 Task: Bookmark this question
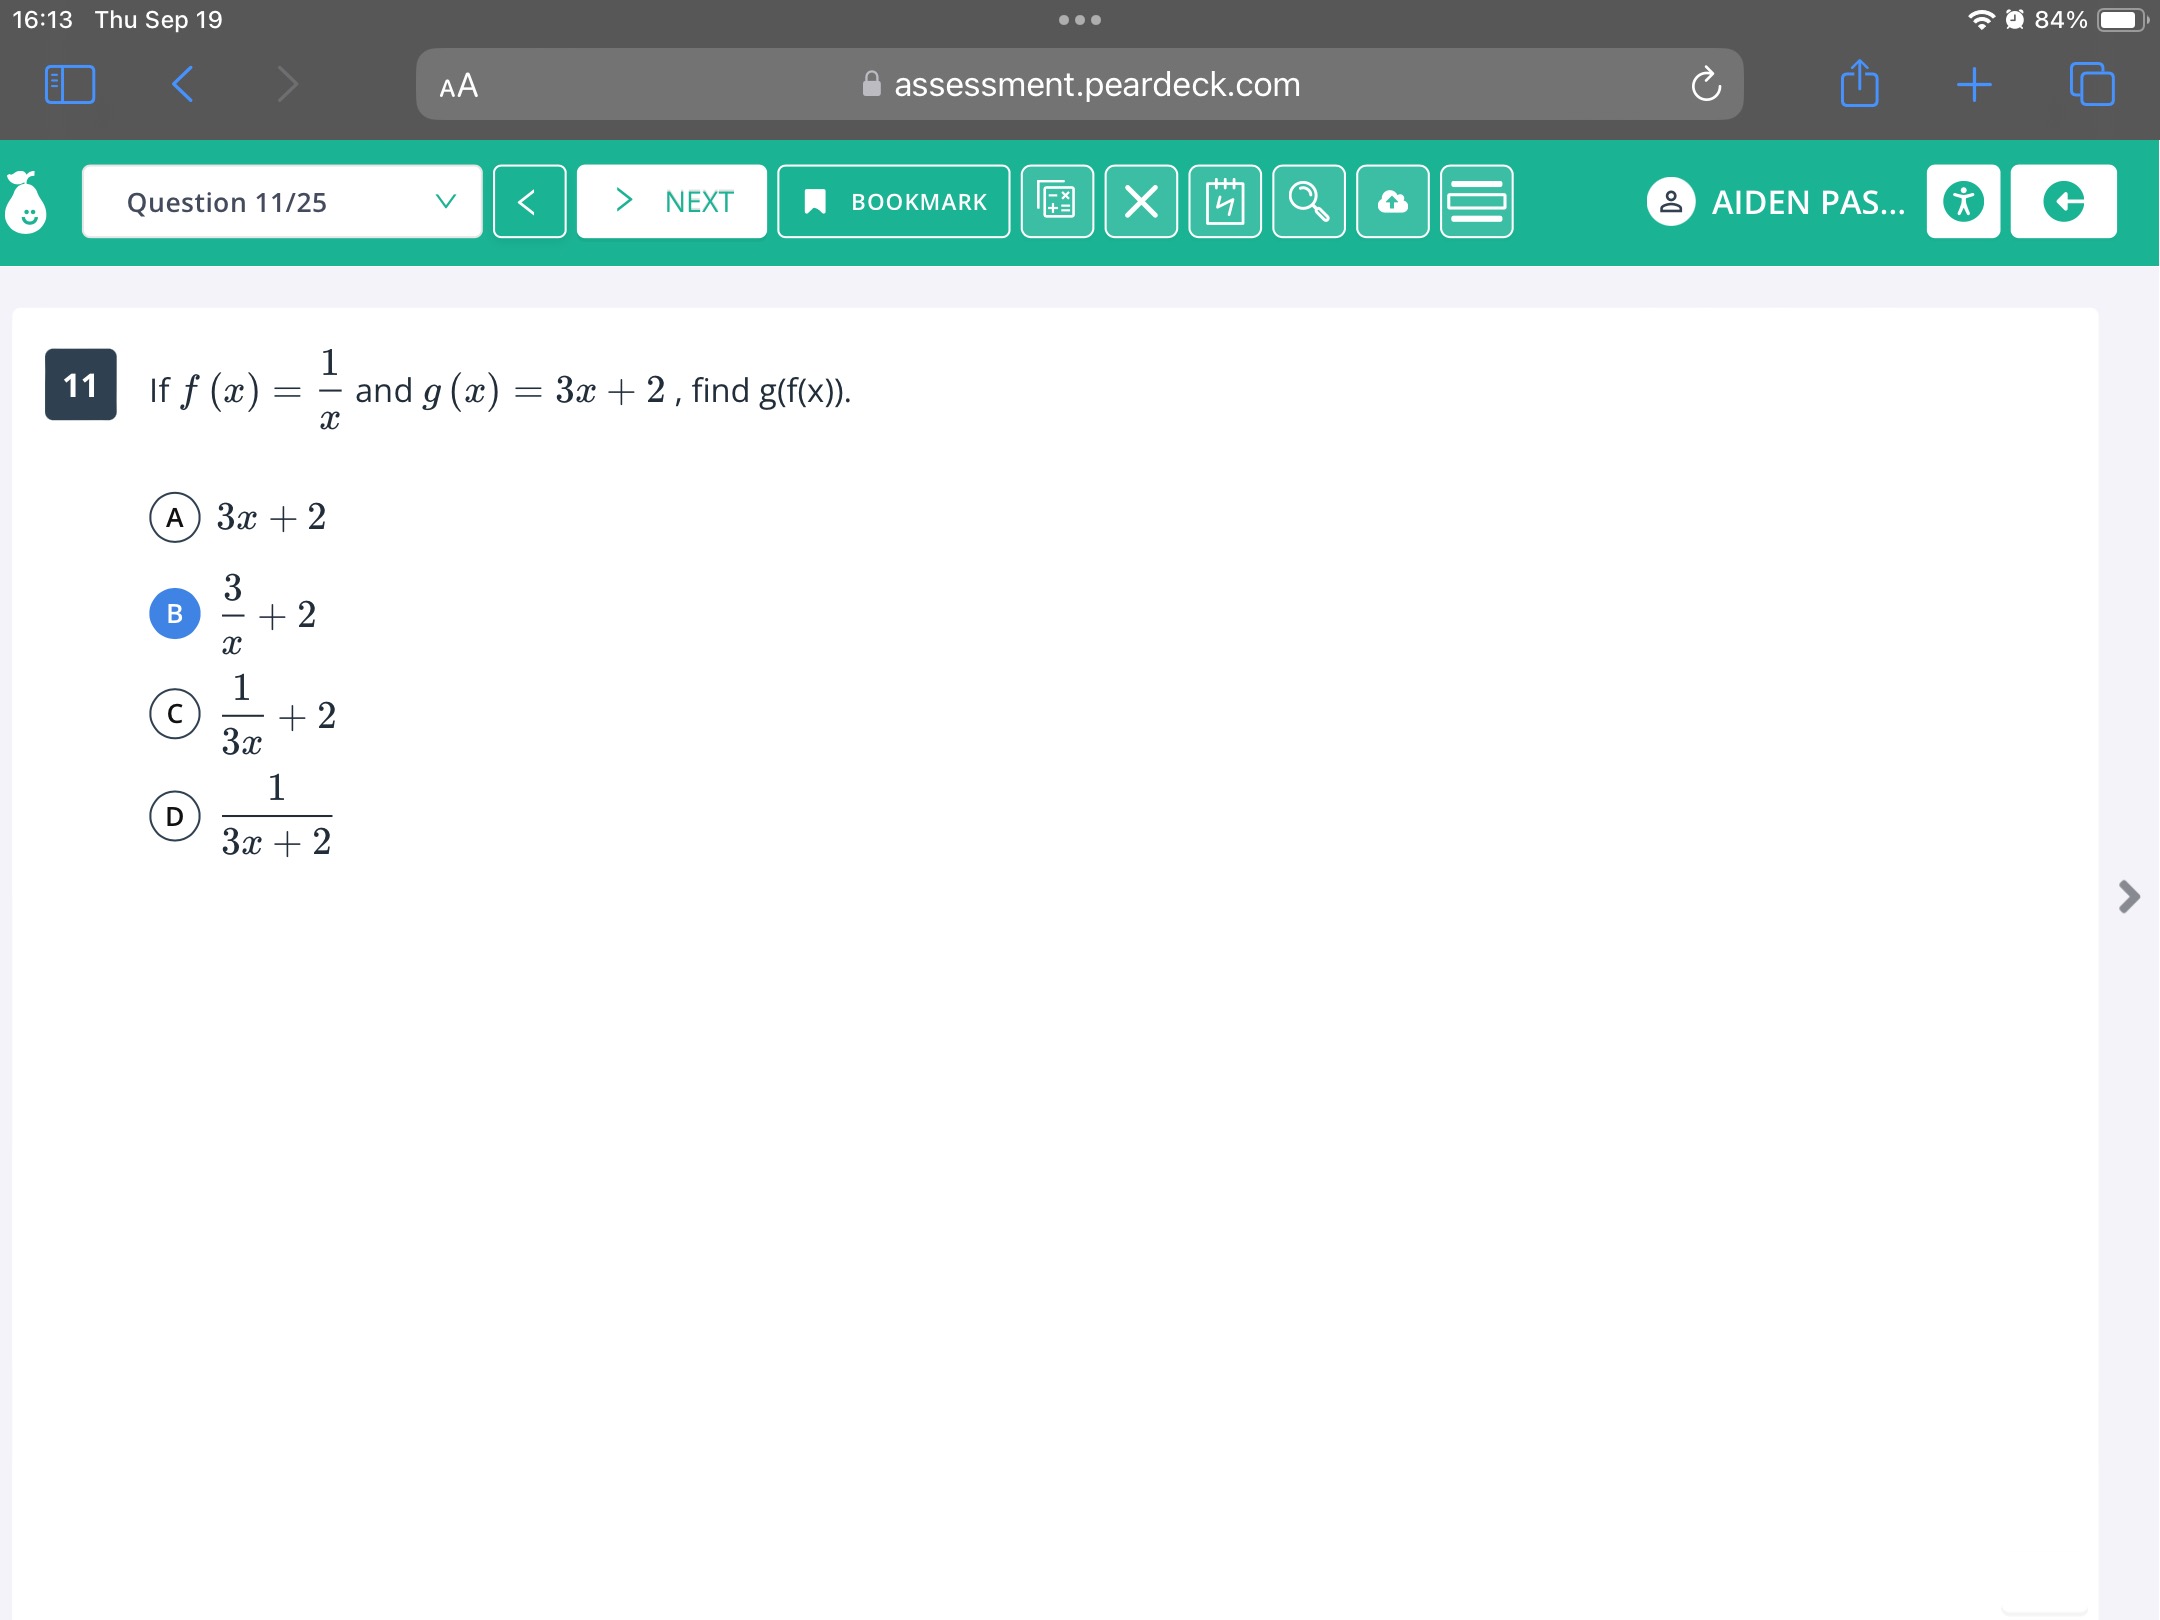(893, 201)
